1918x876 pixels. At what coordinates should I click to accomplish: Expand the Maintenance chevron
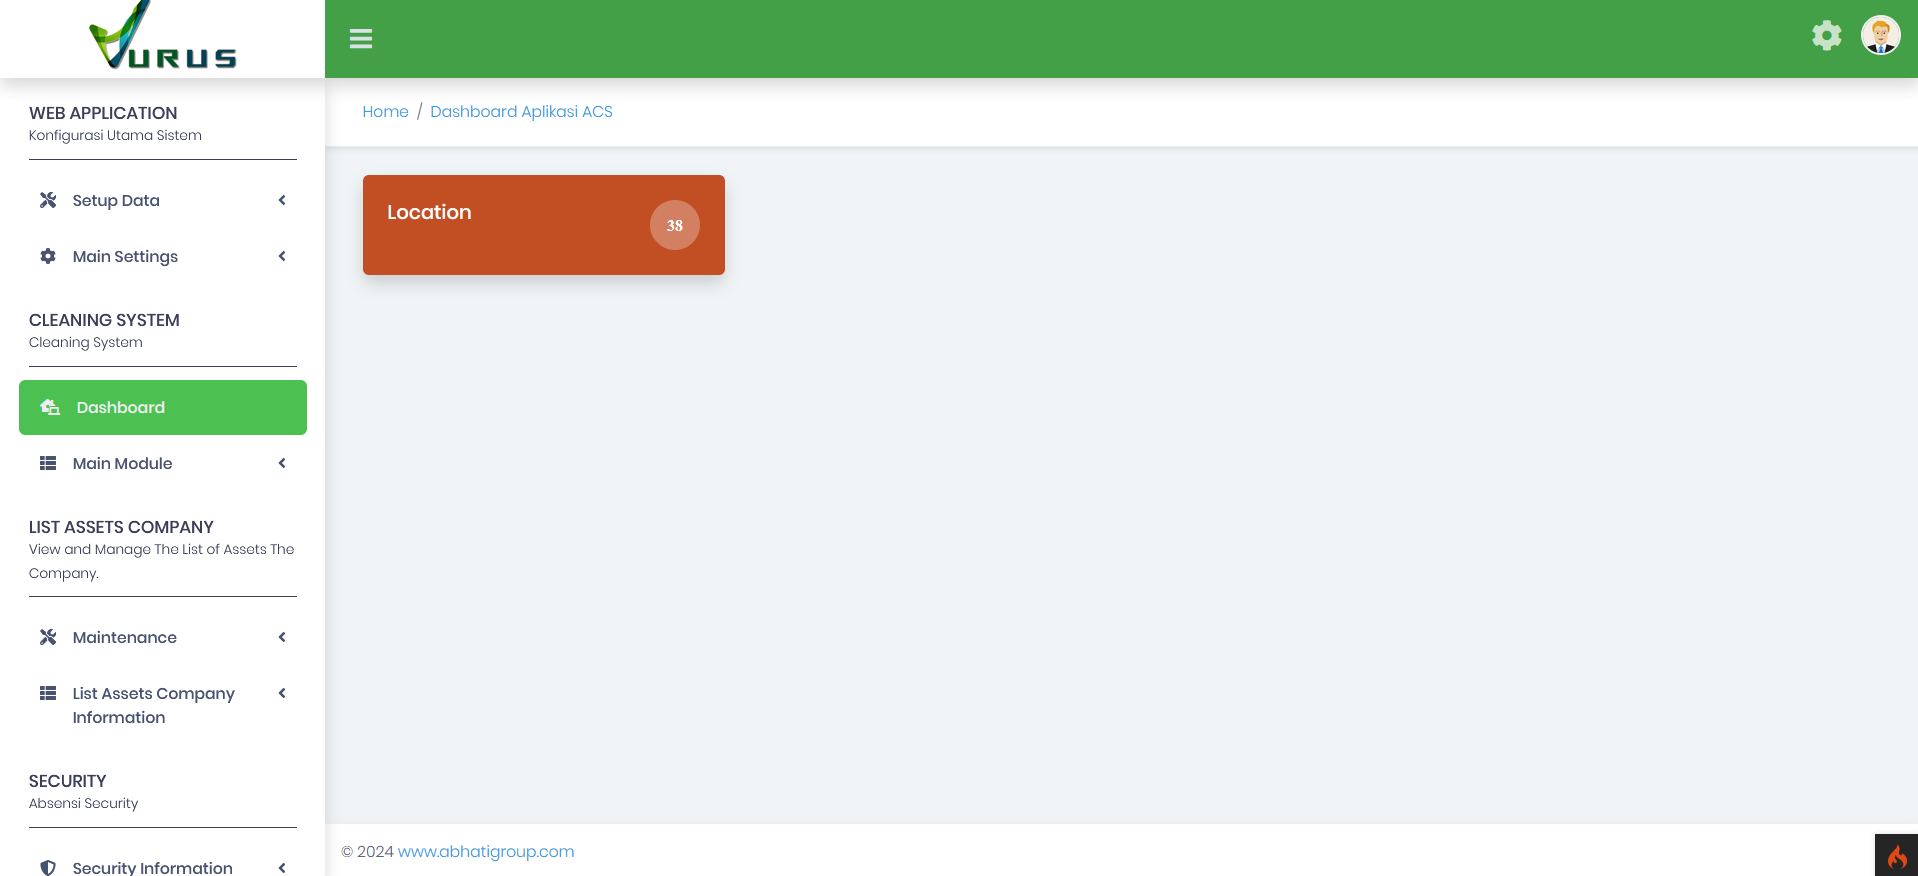click(x=282, y=637)
